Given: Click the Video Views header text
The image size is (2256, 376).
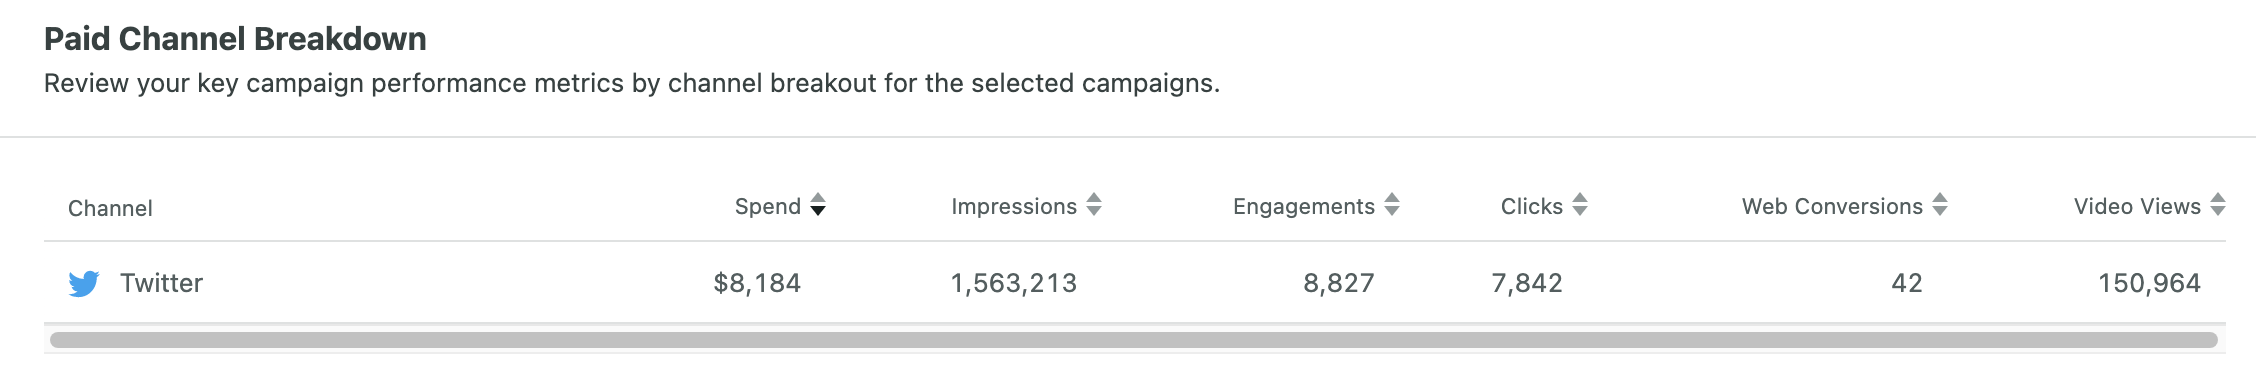Looking at the screenshot, I should tap(2137, 206).
